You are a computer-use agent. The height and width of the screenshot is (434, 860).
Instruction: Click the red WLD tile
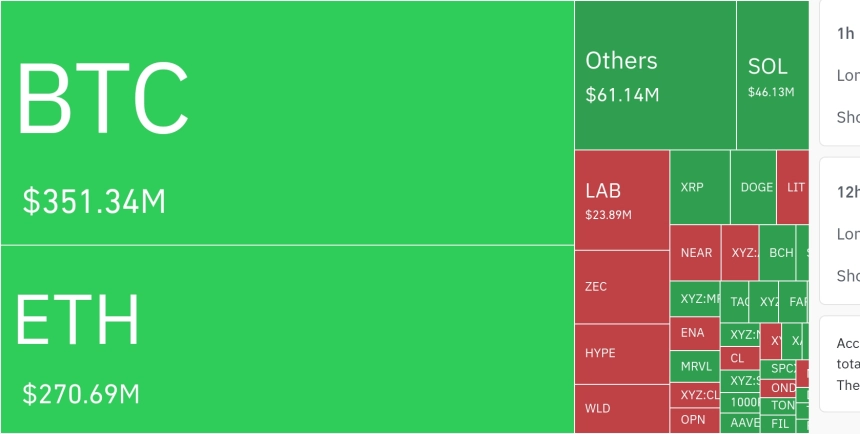point(622,409)
